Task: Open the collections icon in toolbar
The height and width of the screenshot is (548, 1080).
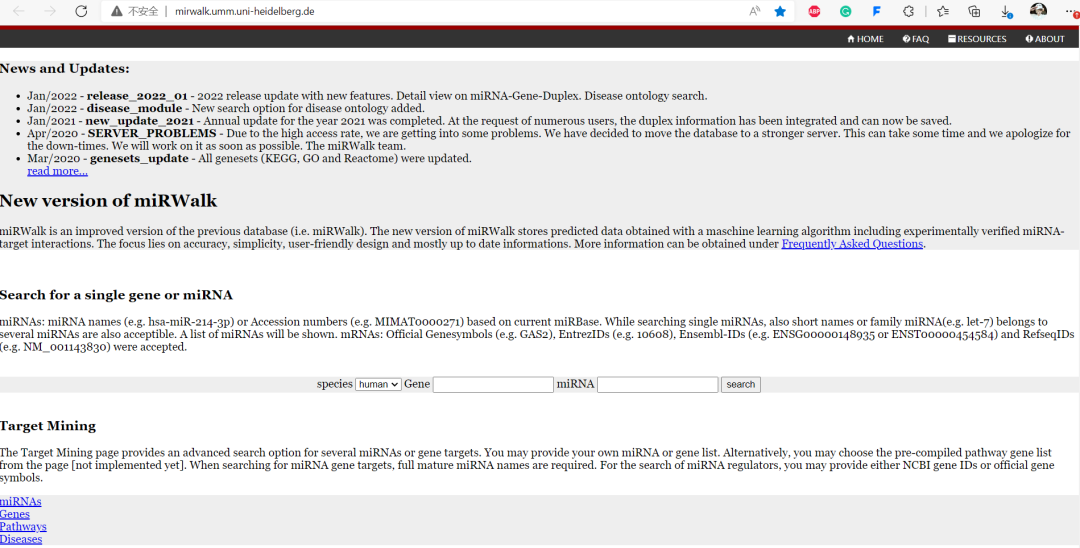Action: point(974,11)
